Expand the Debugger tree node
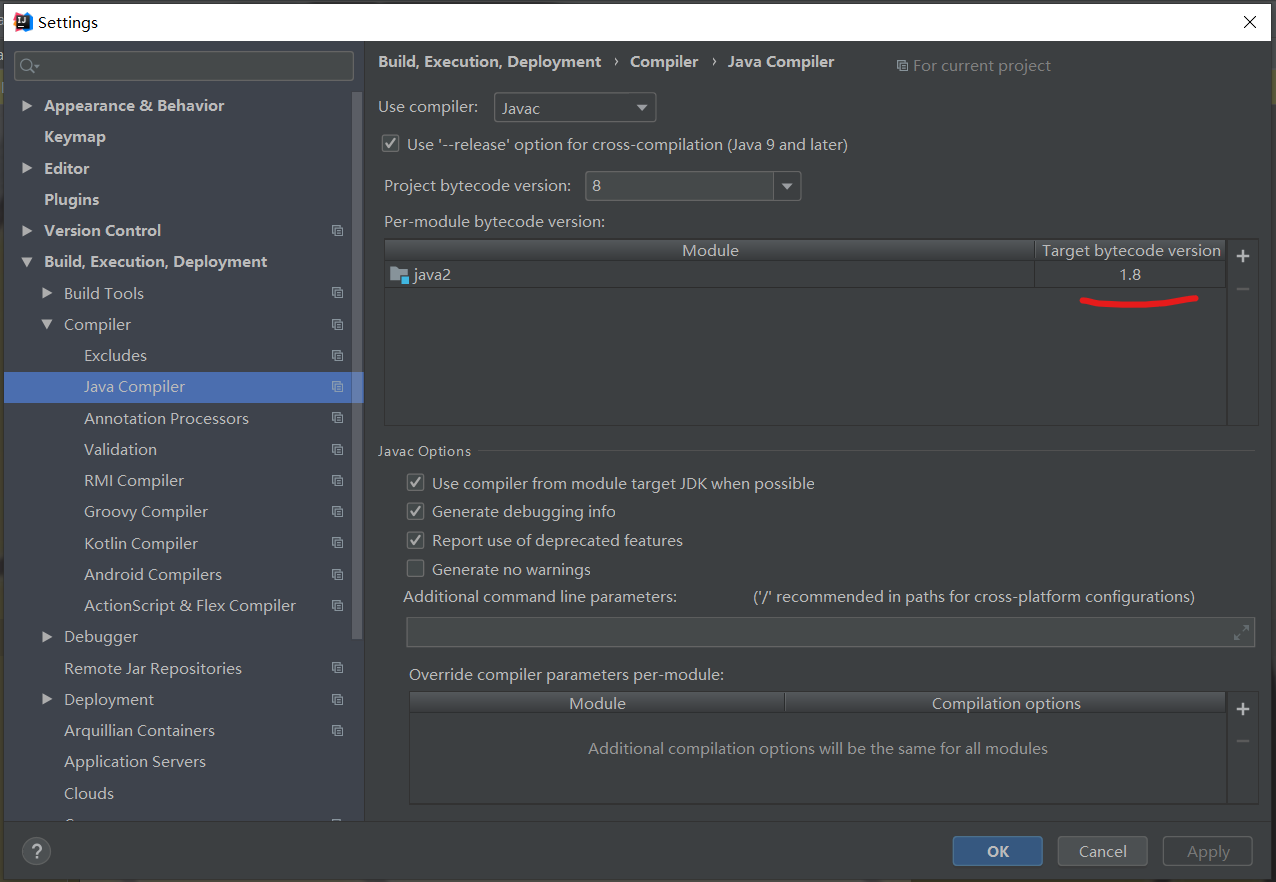The height and width of the screenshot is (882, 1276). 46,636
